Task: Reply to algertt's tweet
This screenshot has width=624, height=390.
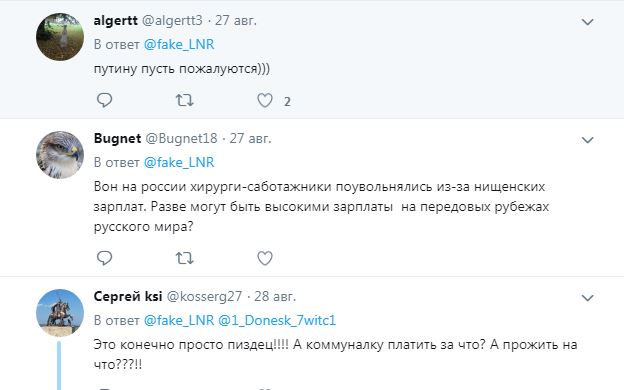Action: tap(105, 100)
